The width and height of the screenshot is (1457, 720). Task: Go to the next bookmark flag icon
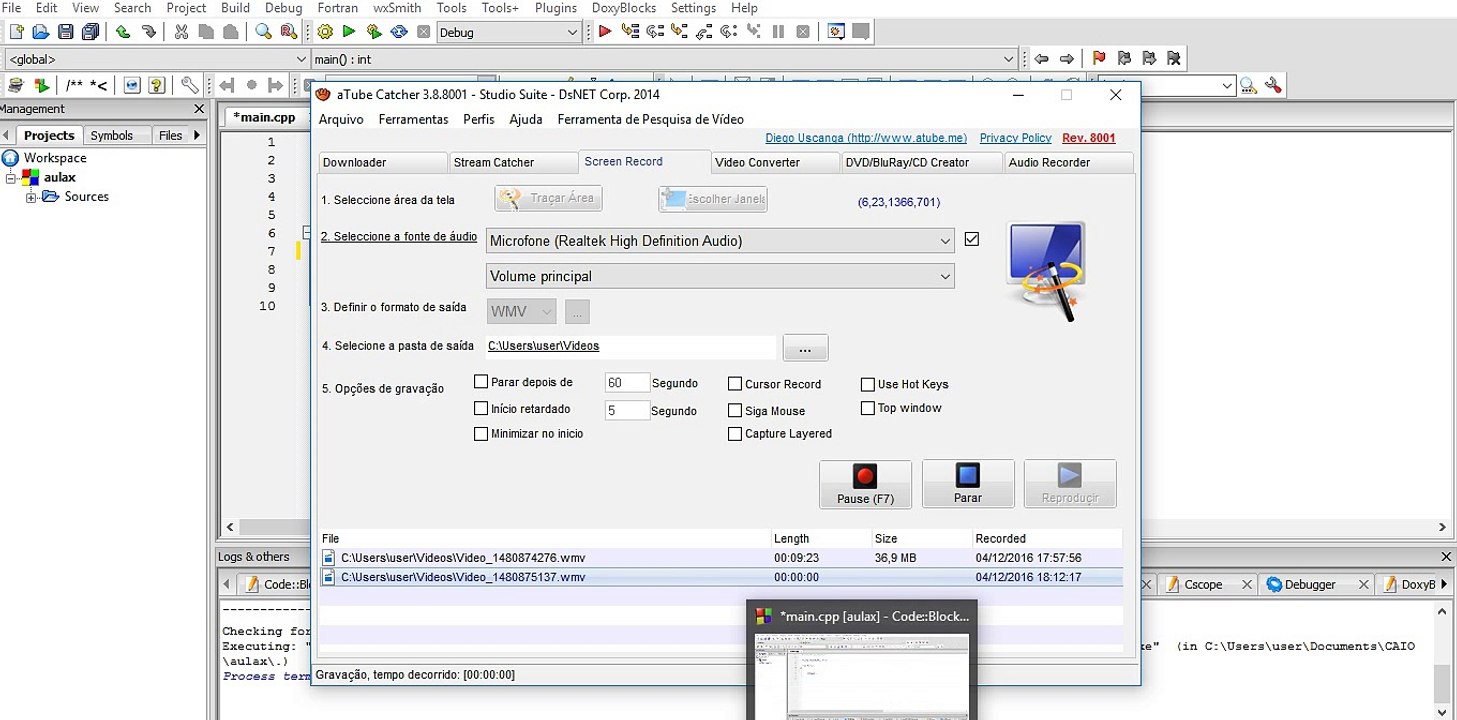(x=1149, y=59)
